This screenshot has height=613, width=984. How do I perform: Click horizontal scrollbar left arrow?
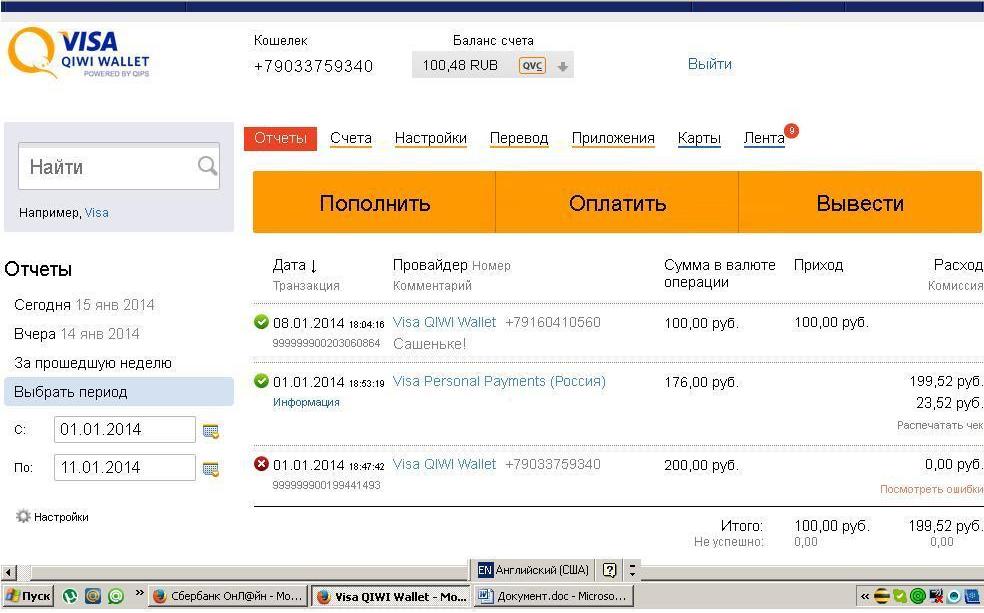click(x=8, y=572)
